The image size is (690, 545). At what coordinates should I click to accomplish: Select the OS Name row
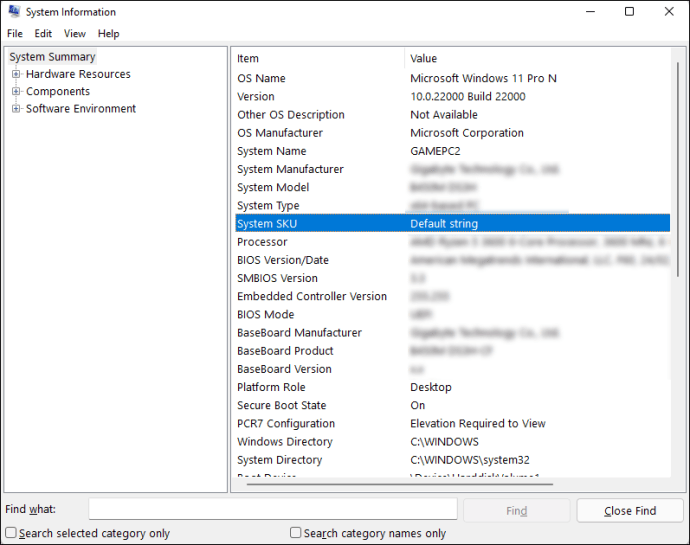[x=261, y=78]
